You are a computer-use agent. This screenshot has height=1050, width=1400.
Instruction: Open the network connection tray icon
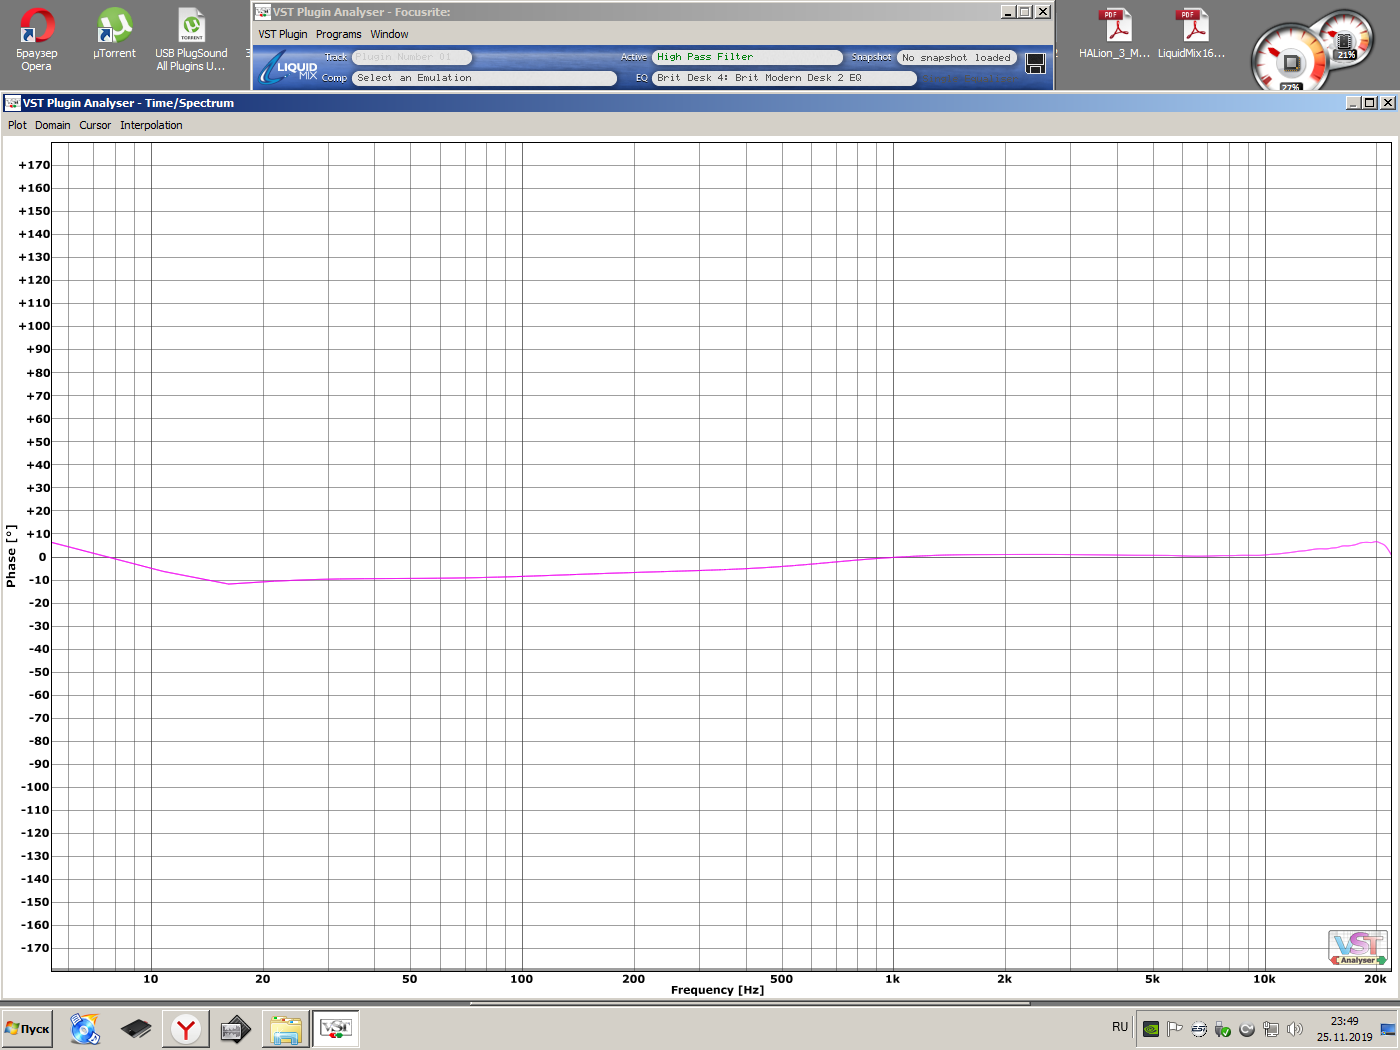1271,1028
